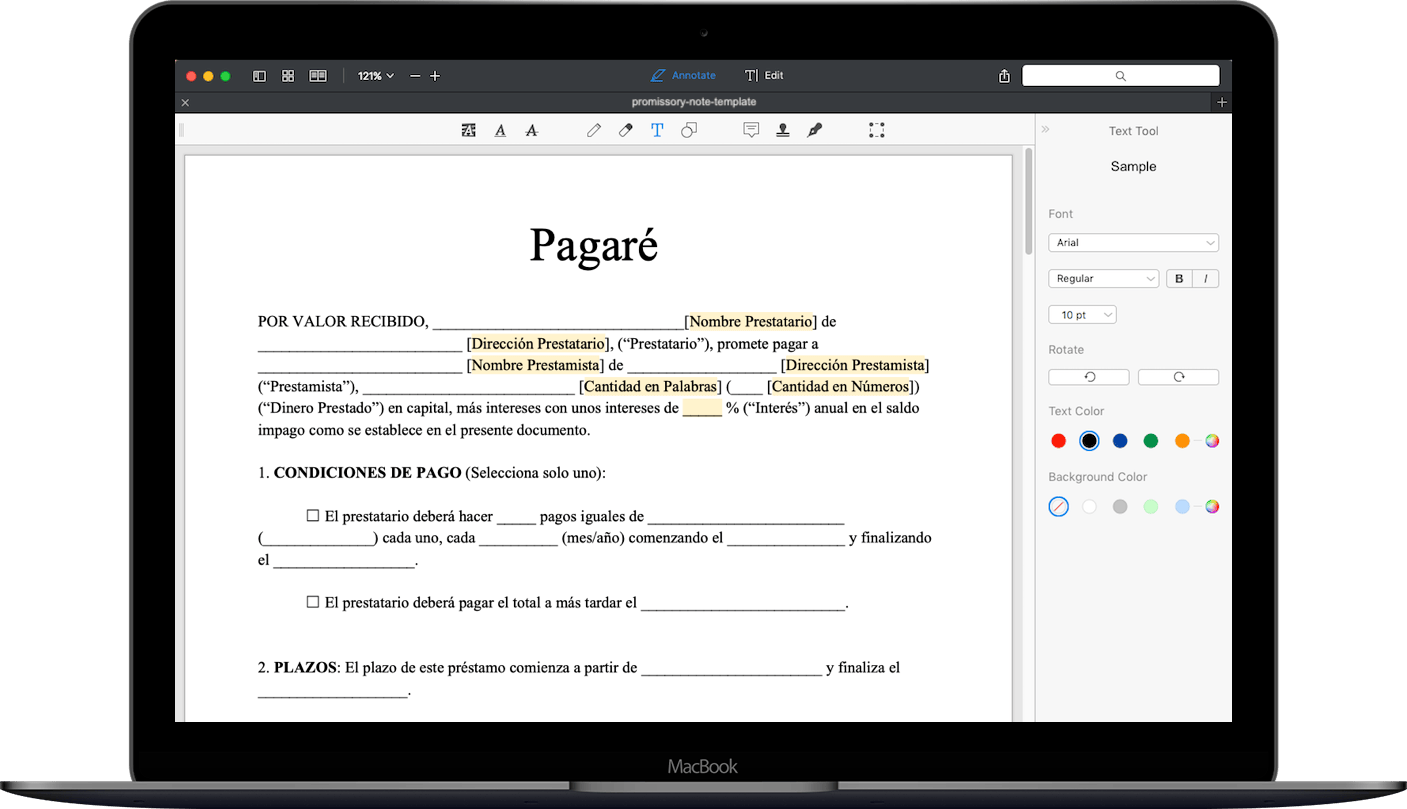Pick the red text color swatch
Viewport: 1407px width, 809px height.
tap(1059, 441)
